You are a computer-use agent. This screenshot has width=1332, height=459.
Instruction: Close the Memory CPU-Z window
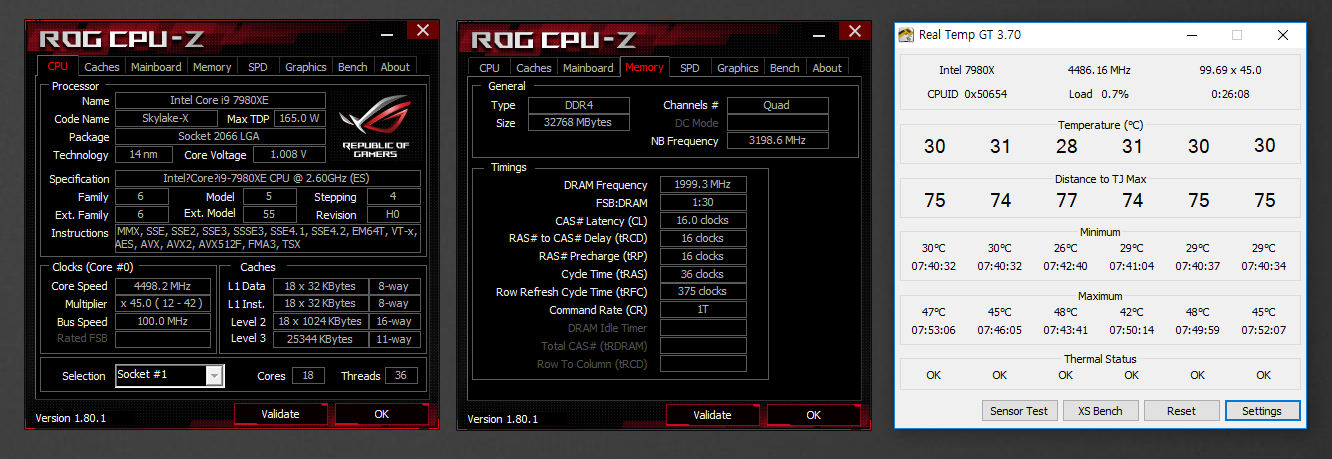tap(856, 31)
